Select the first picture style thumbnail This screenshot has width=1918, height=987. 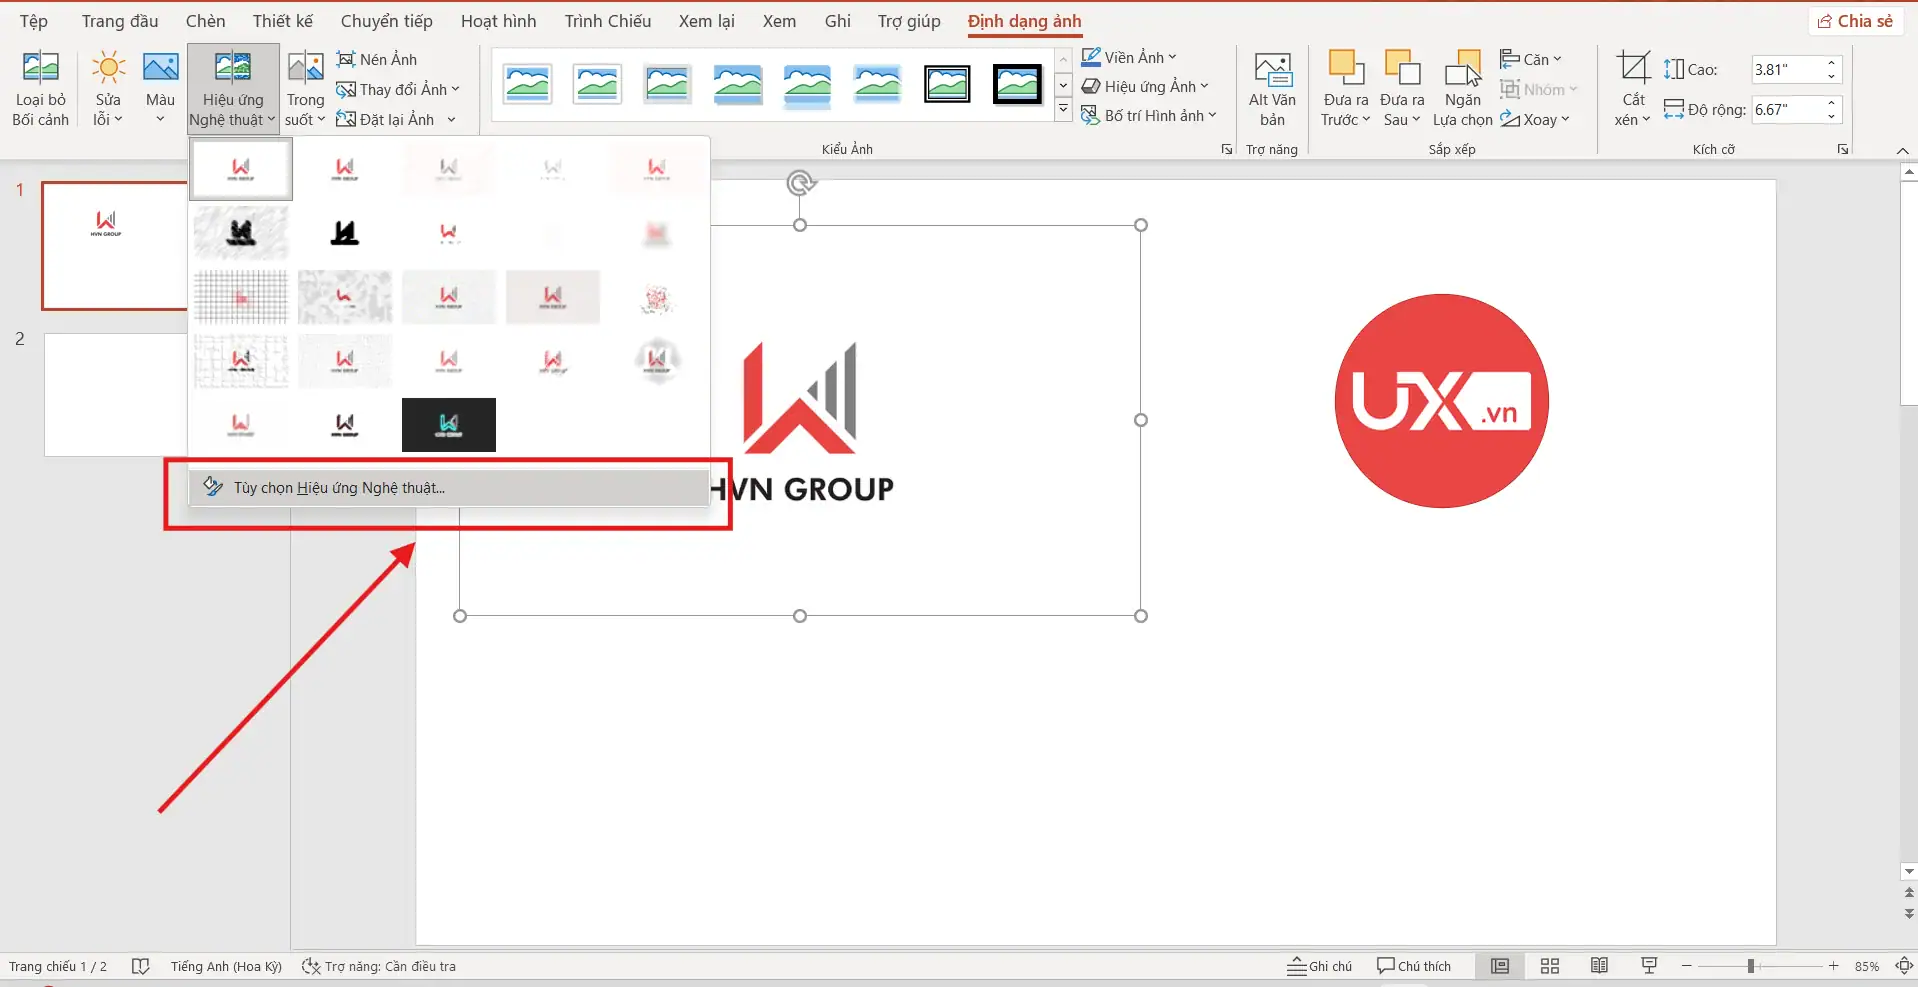pyautogui.click(x=527, y=84)
